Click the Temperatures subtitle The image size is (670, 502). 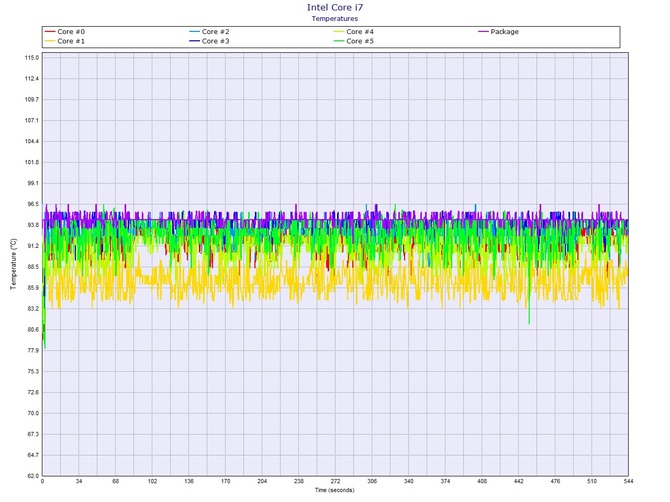pyautogui.click(x=335, y=18)
